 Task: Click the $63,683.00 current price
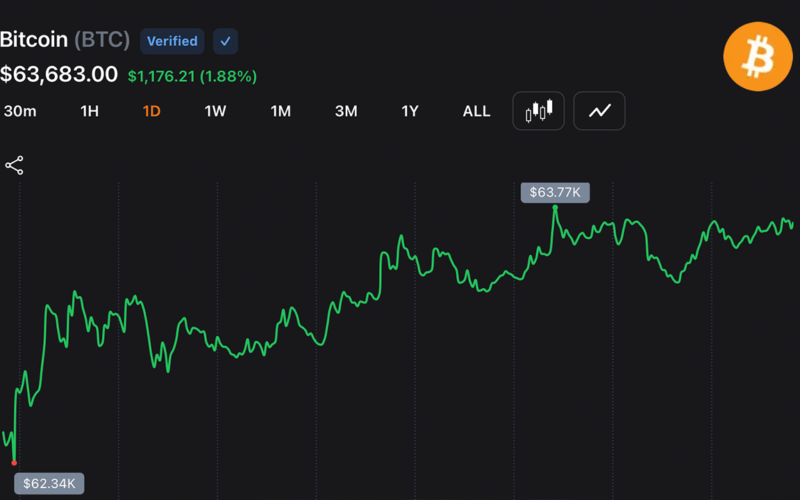pyautogui.click(x=59, y=74)
